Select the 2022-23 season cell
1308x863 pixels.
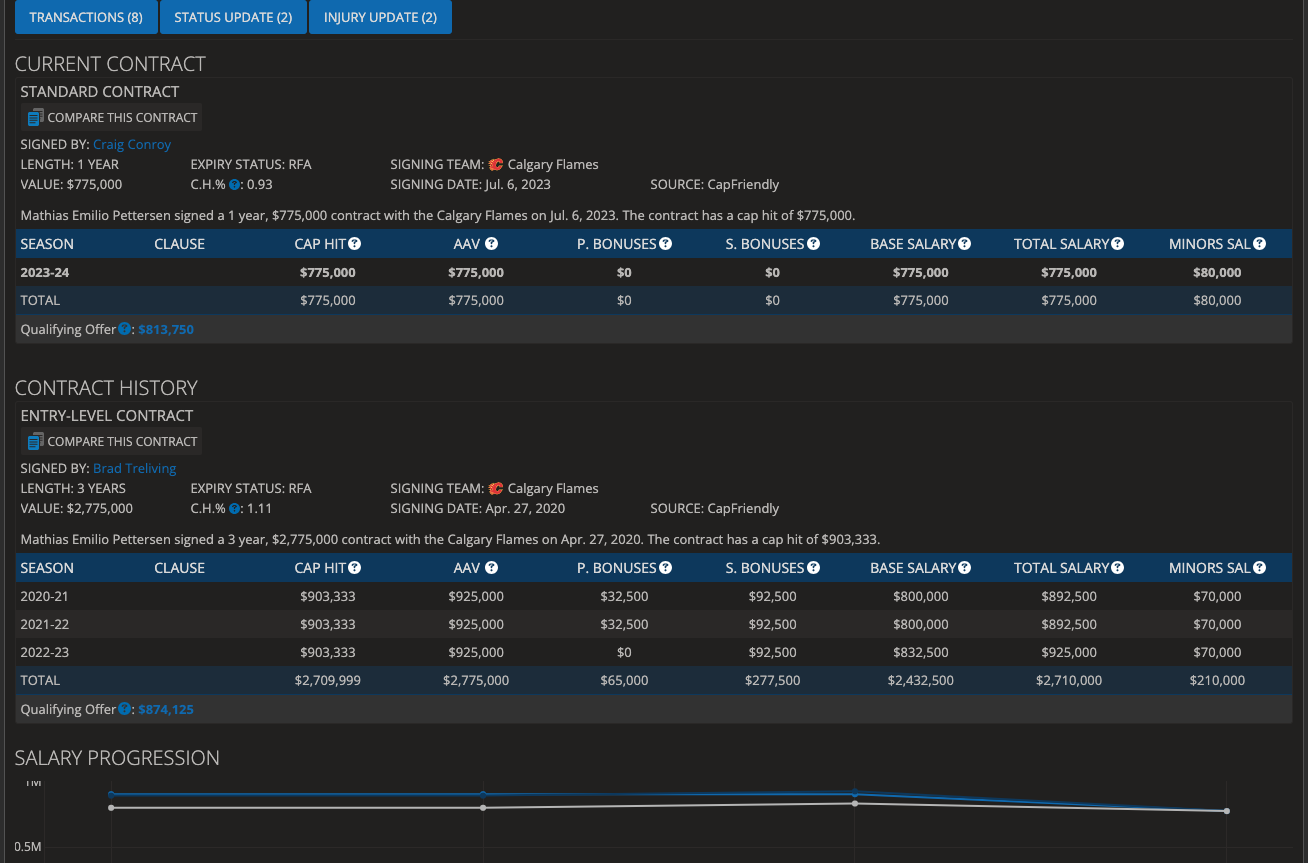[x=45, y=652]
